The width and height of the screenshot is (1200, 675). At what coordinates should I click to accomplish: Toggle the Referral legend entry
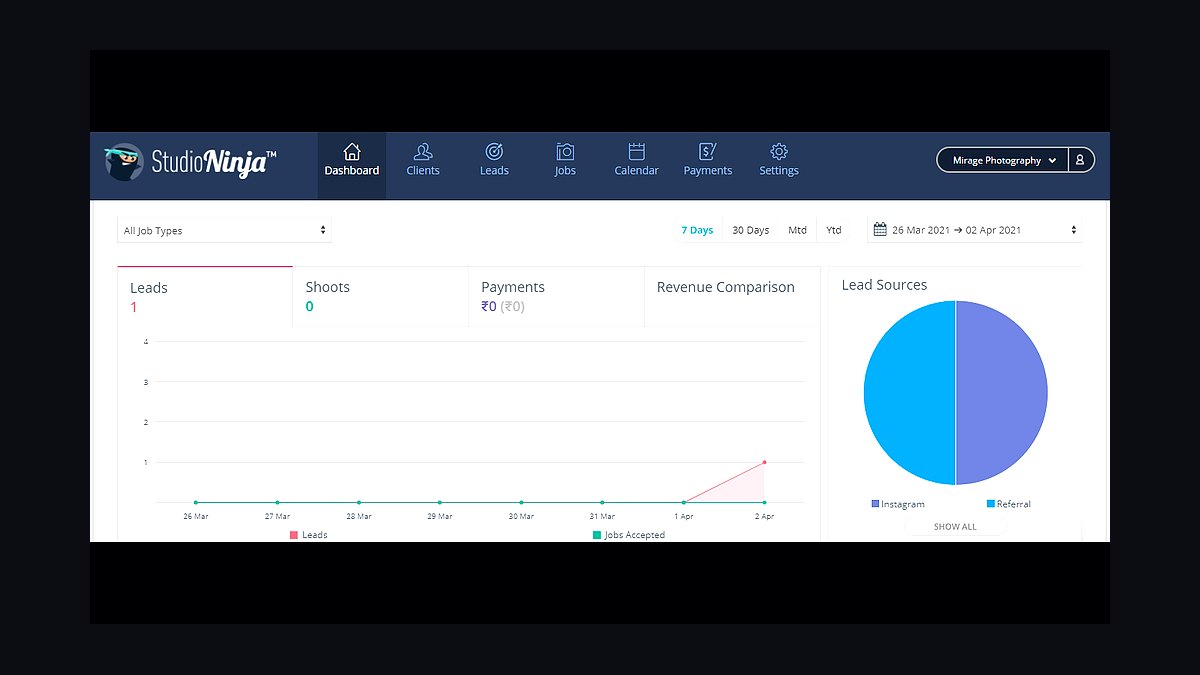tap(1008, 504)
